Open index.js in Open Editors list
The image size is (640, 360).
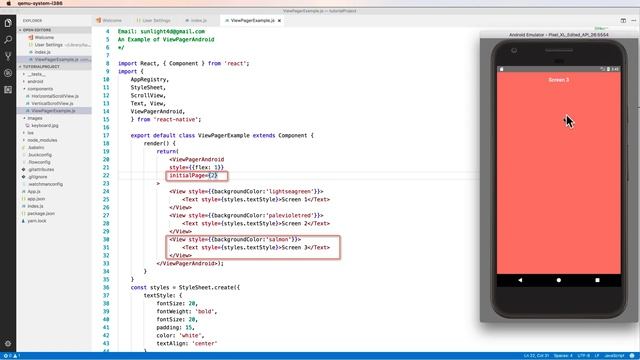(x=42, y=52)
